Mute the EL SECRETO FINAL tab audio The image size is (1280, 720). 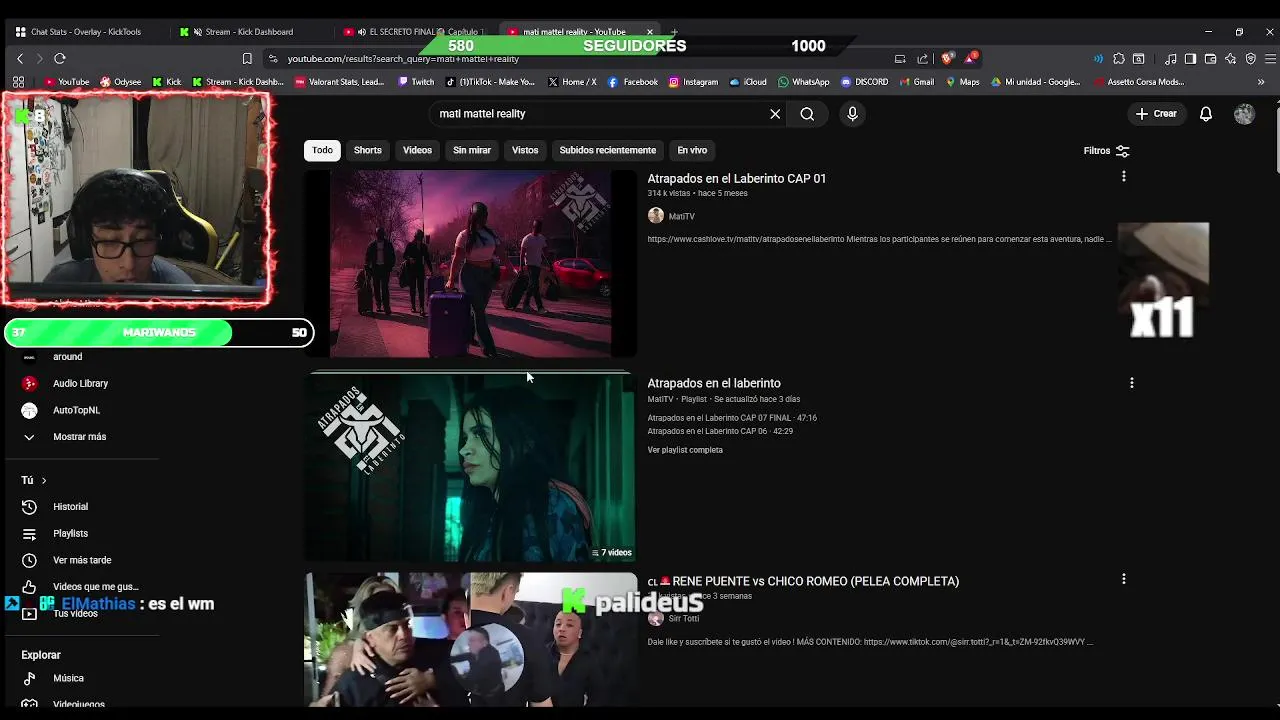(x=361, y=32)
